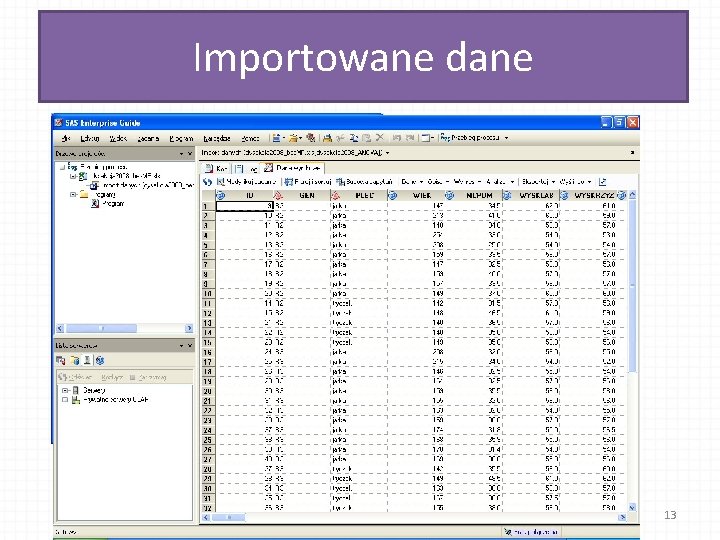This screenshot has height=540, width=720.
Task: Click the character type icon of GEN column
Action: pyautogui.click(x=278, y=195)
